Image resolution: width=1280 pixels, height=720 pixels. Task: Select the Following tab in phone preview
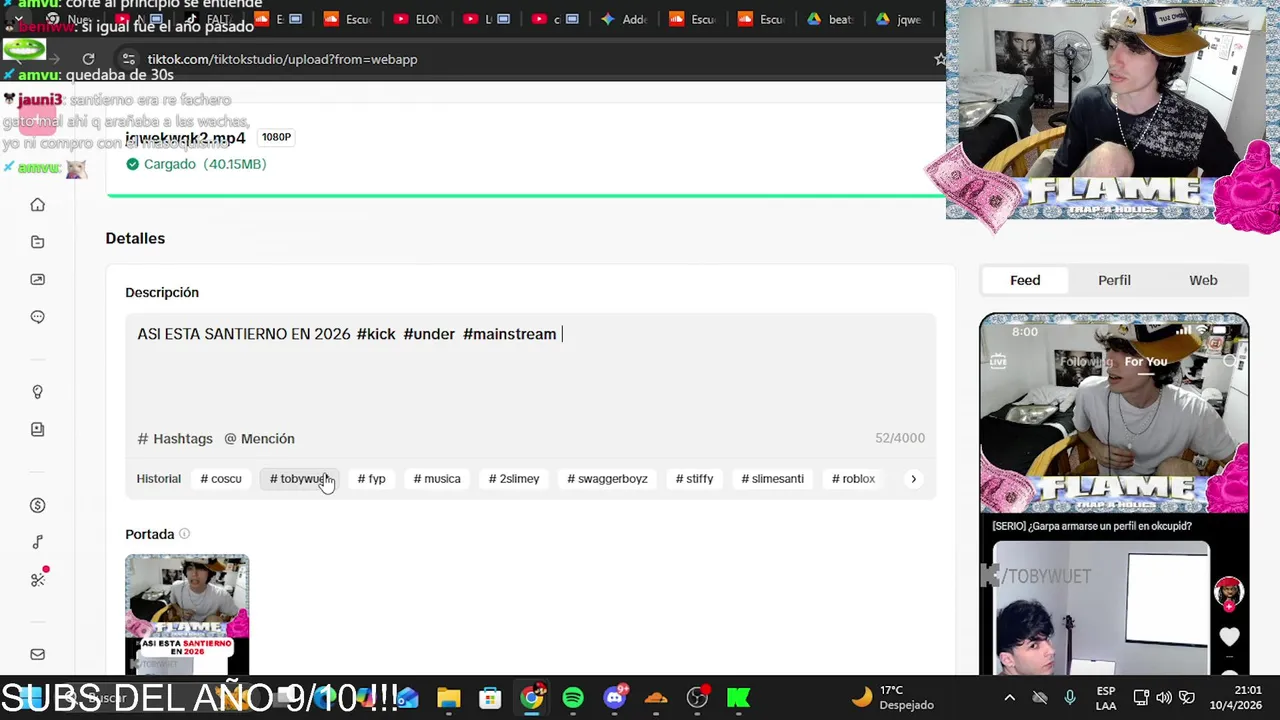[1086, 362]
